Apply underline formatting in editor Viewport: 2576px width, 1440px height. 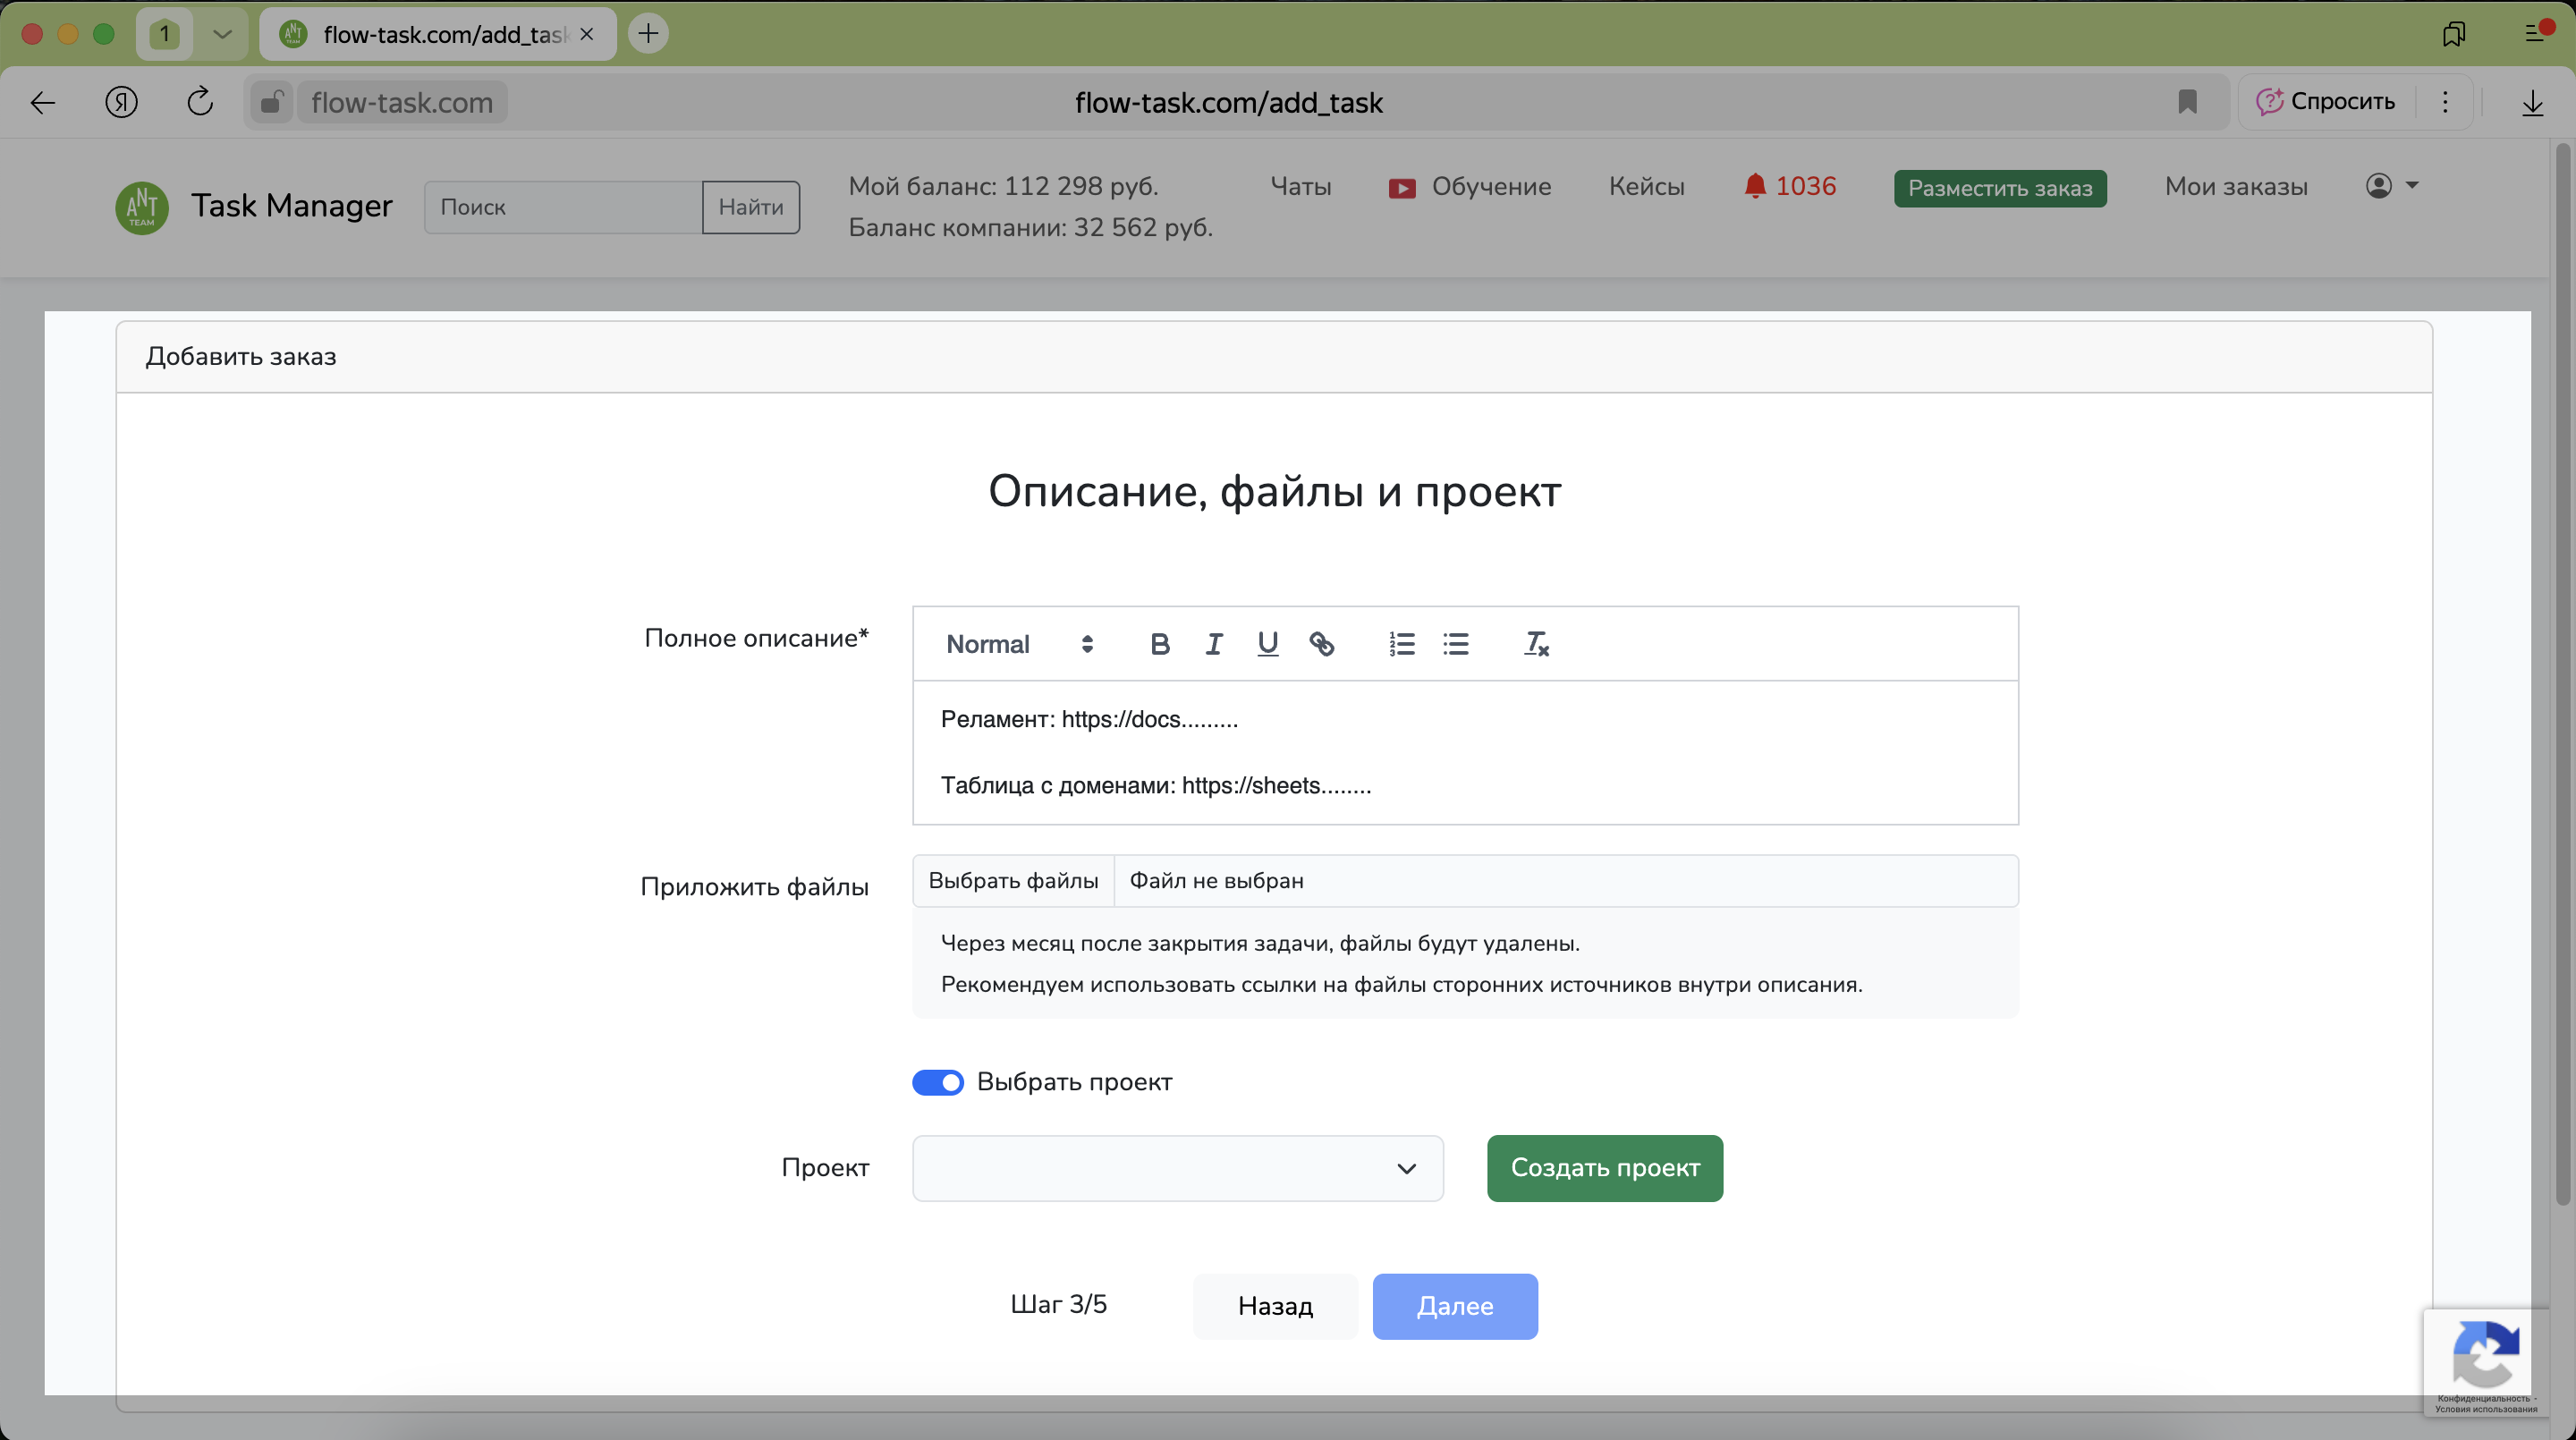[x=1267, y=644]
